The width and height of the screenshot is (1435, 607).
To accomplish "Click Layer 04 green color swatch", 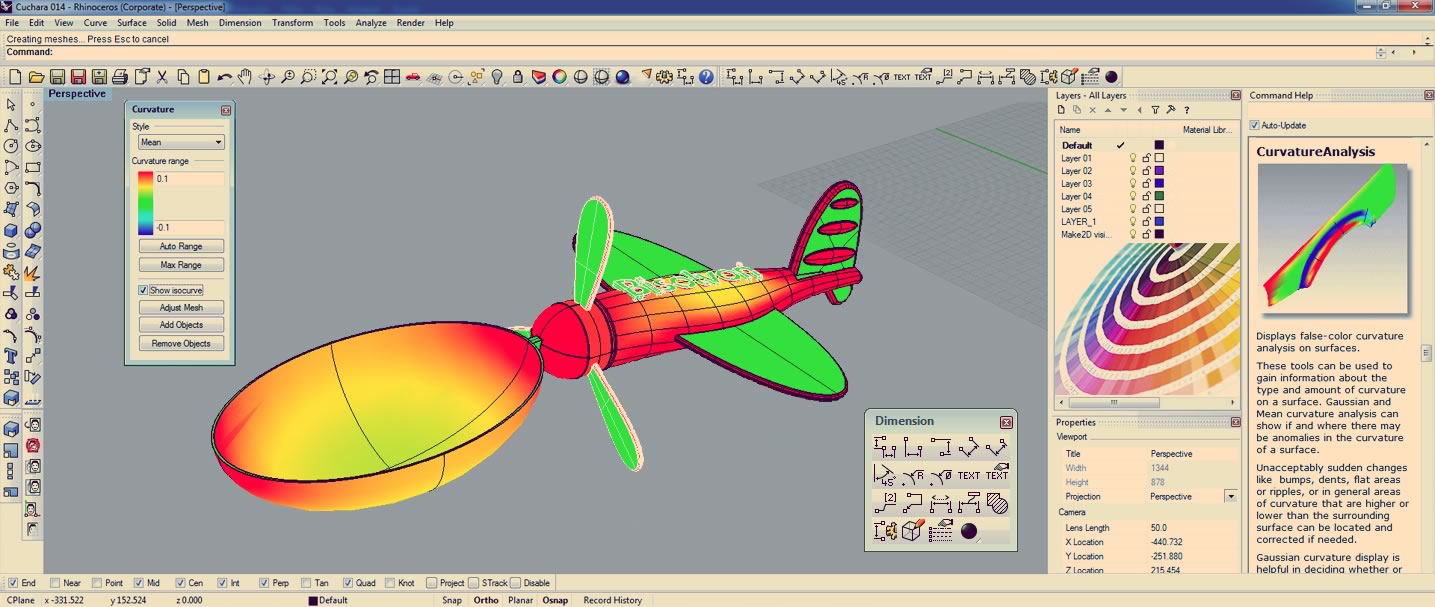I will coord(1159,196).
